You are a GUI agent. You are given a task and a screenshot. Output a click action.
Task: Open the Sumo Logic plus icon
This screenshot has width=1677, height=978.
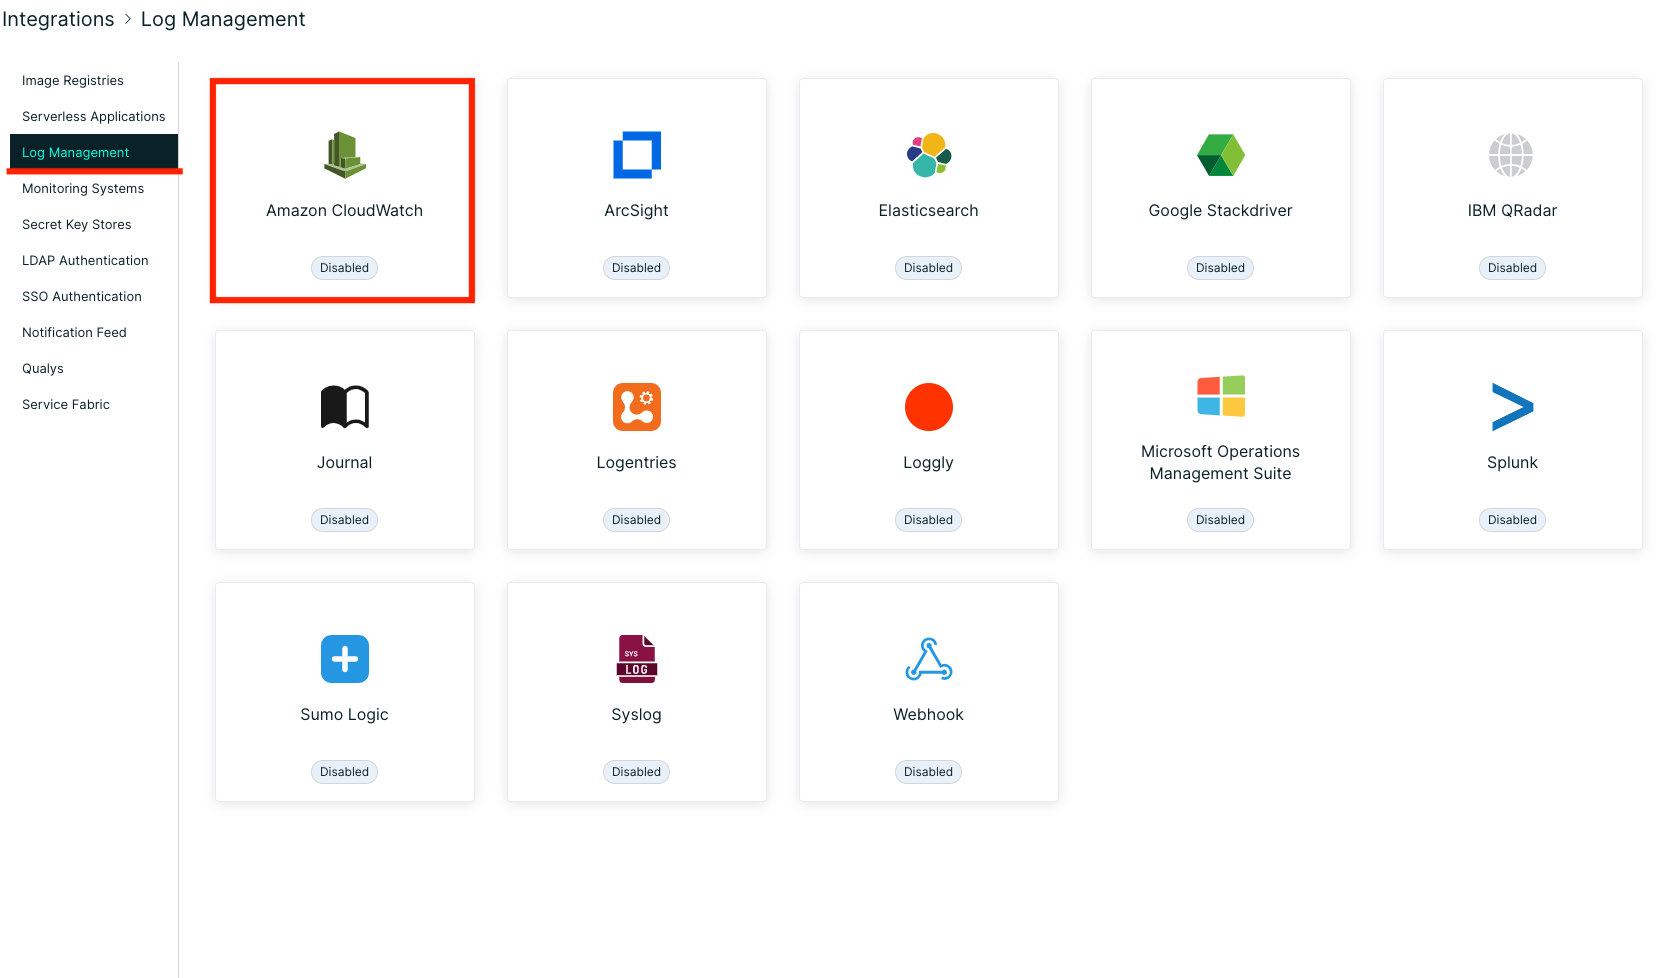coord(344,659)
